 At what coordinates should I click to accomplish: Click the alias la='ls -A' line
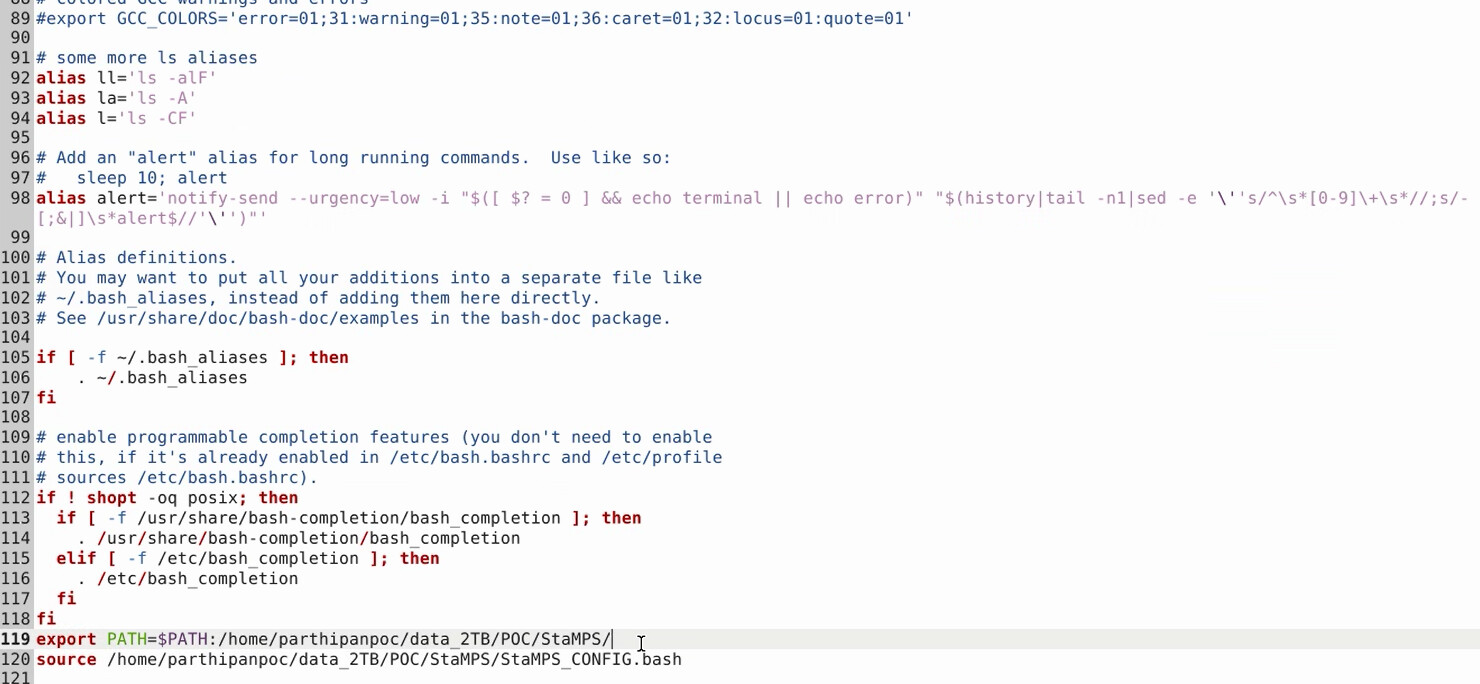click(116, 98)
